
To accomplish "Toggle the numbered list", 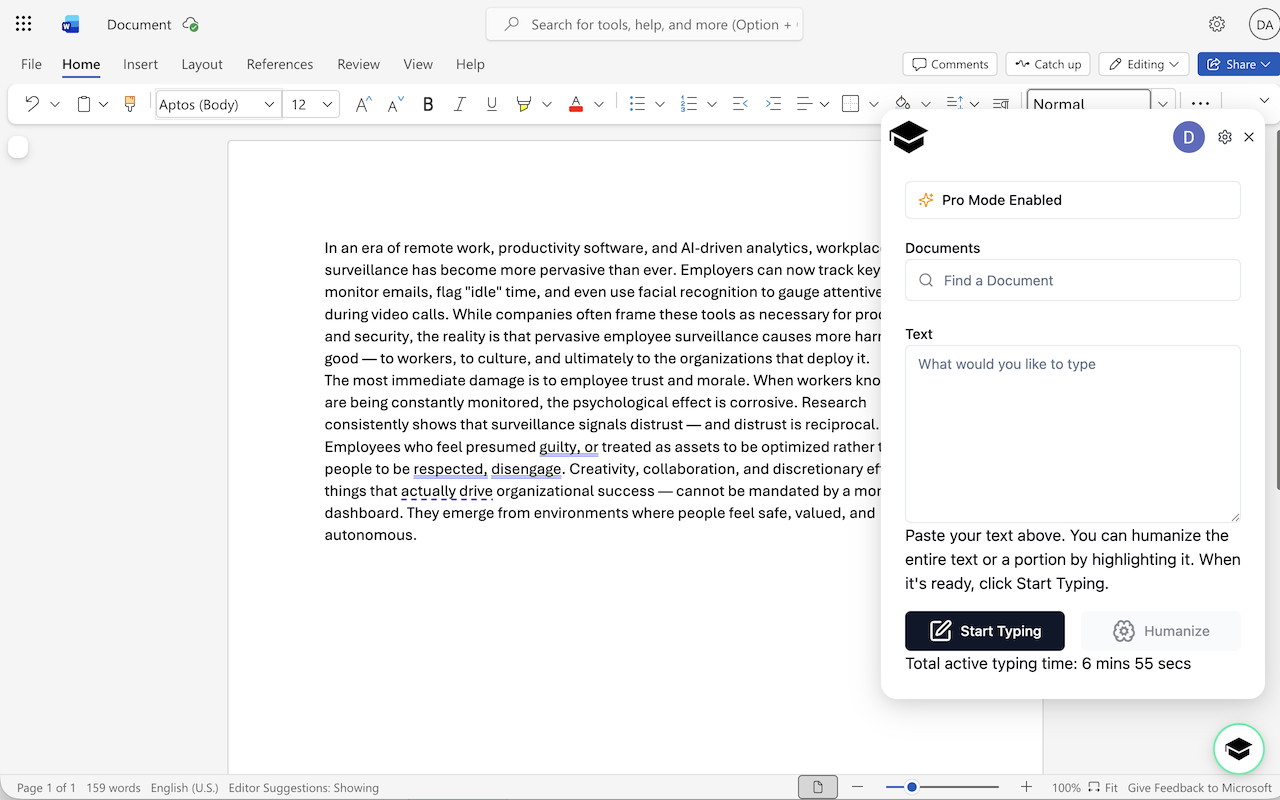I will [689, 104].
